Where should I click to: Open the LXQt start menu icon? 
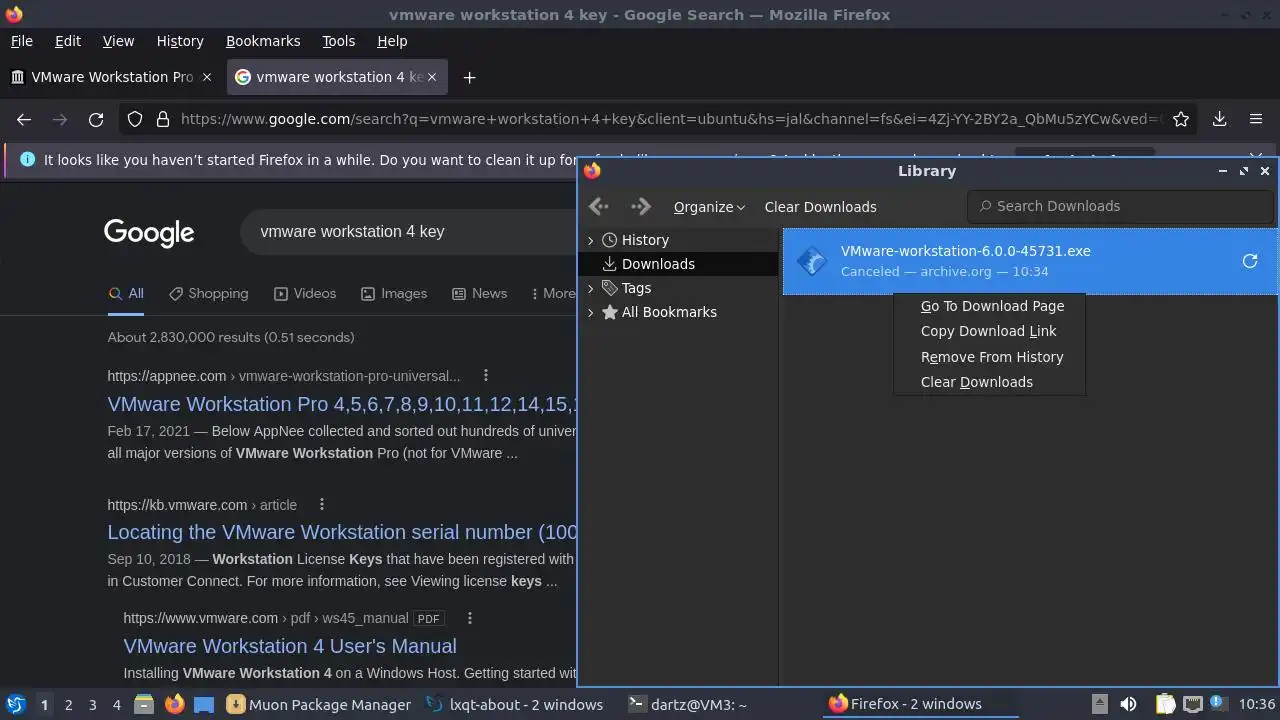[15, 704]
